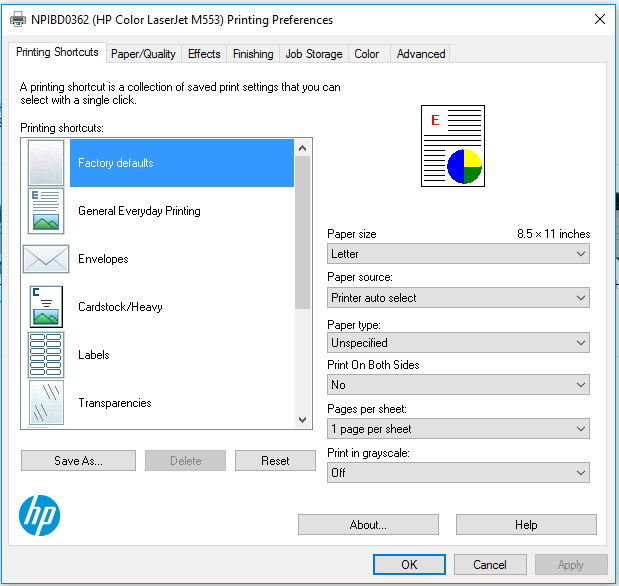This screenshot has height=586, width=619.
Task: Open the Print On Both Sides dropdown
Action: (x=458, y=385)
